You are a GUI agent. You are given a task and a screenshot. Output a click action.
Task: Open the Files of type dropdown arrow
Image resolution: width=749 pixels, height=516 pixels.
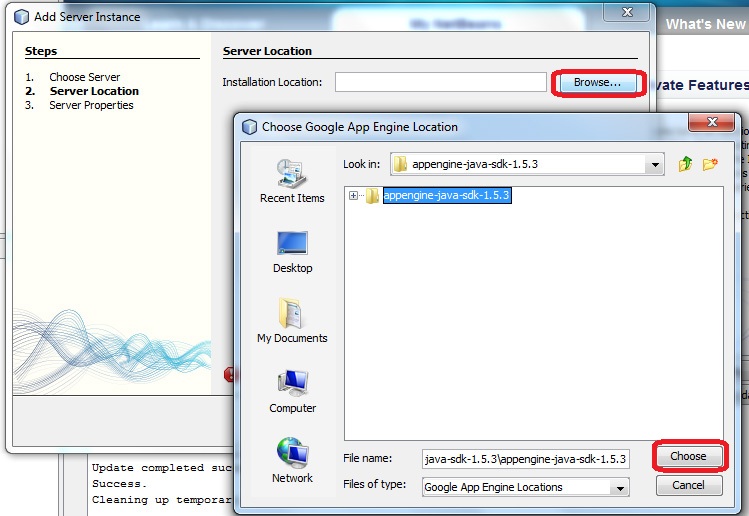pos(620,487)
